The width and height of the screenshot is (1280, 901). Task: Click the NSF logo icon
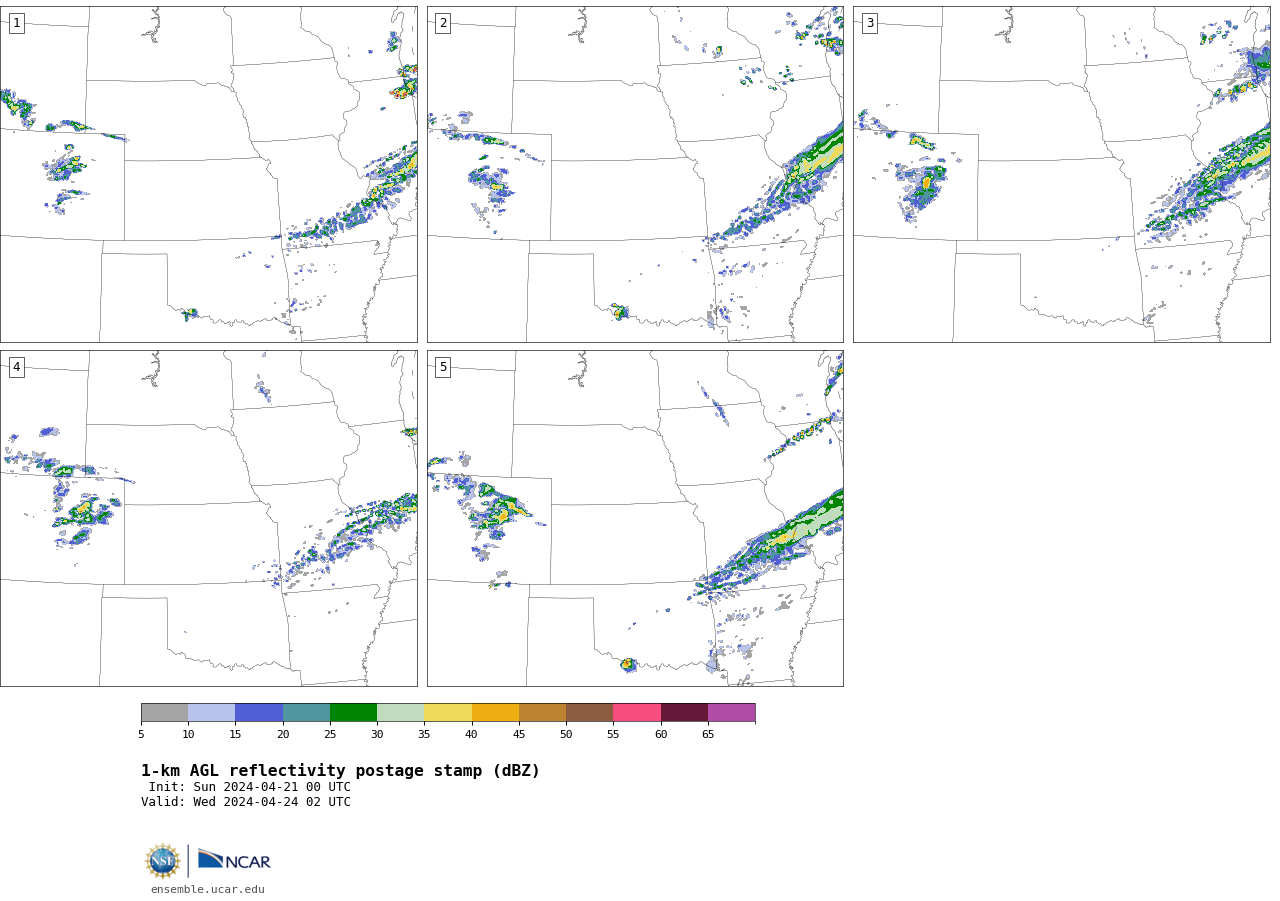click(x=163, y=861)
